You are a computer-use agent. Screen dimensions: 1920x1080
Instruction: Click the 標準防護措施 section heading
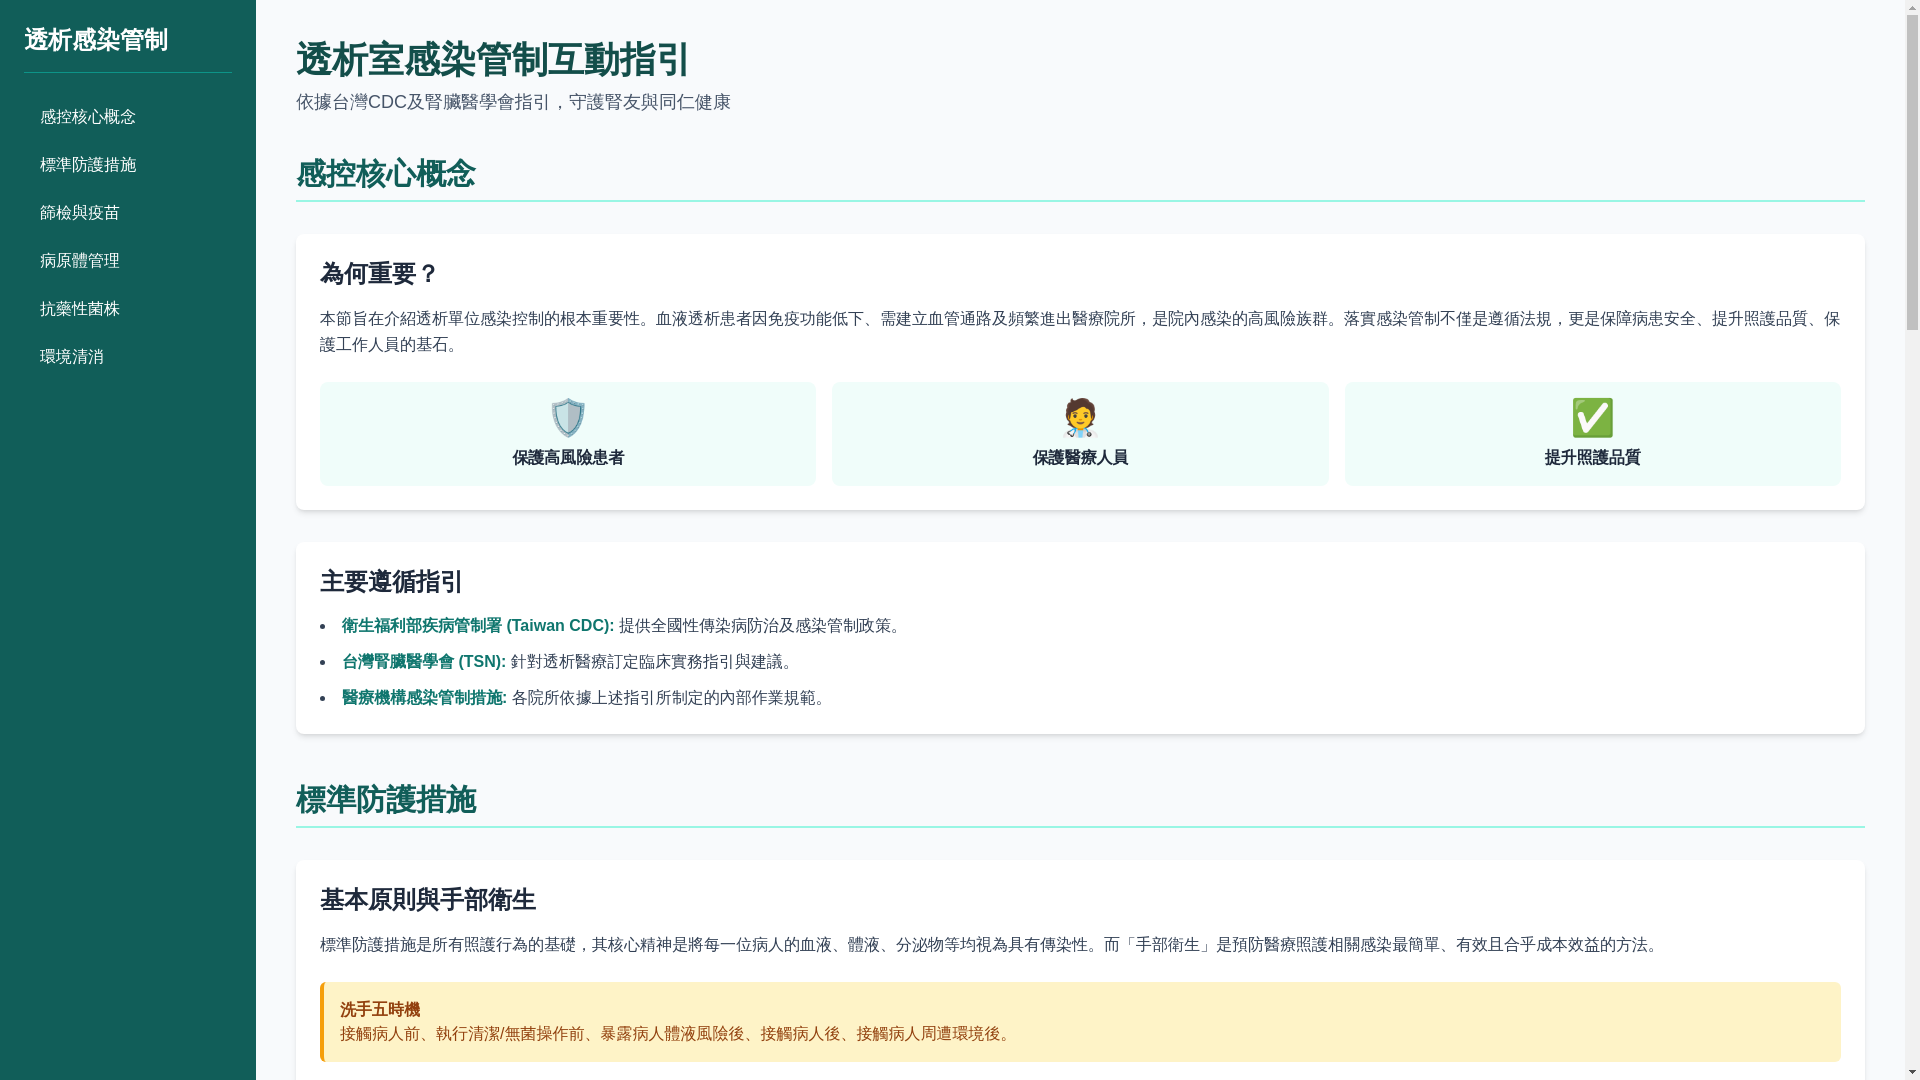tap(386, 800)
